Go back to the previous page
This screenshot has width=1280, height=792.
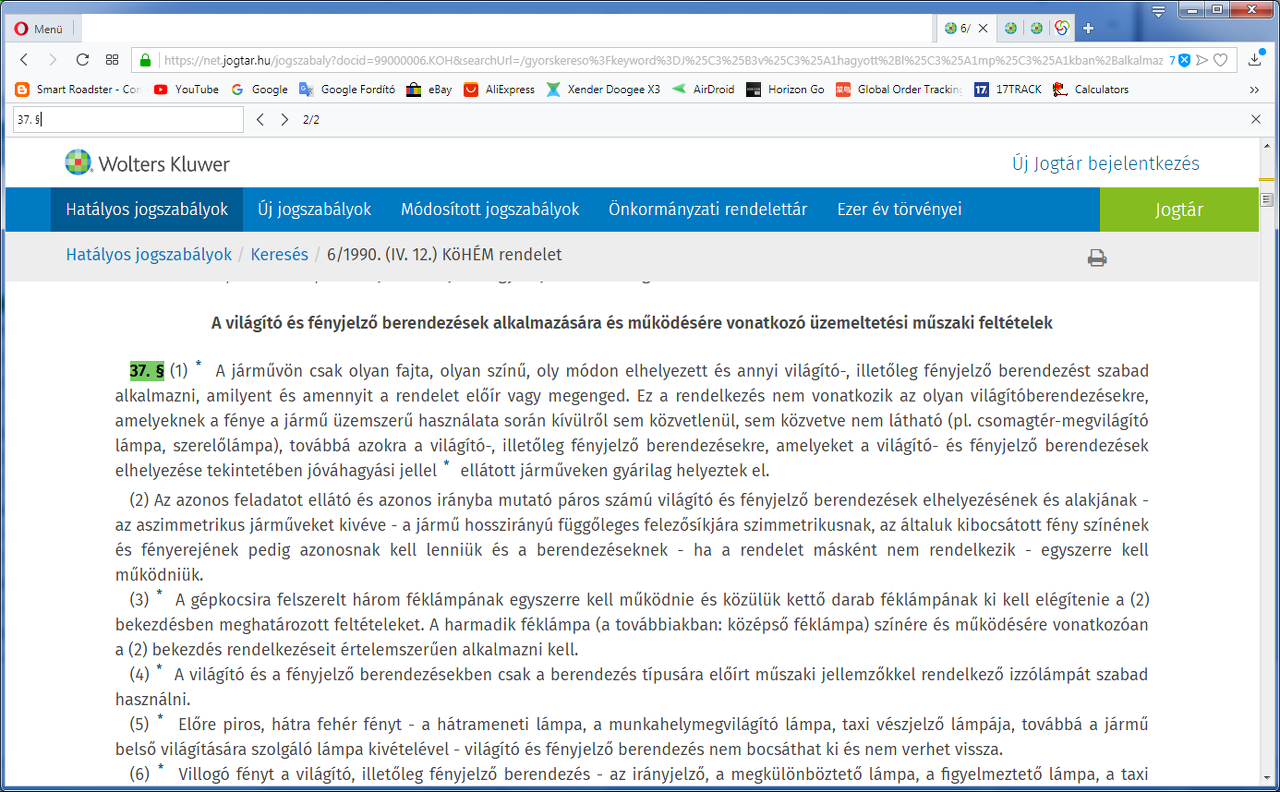[24, 60]
